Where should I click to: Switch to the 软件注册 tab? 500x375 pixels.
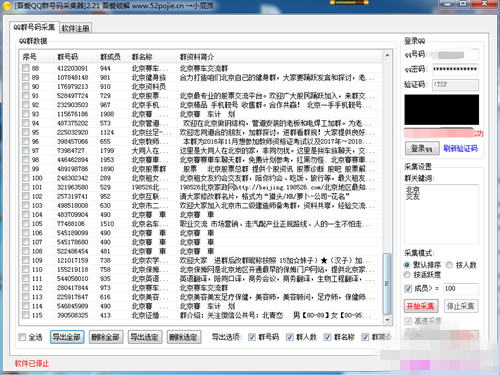(76, 28)
